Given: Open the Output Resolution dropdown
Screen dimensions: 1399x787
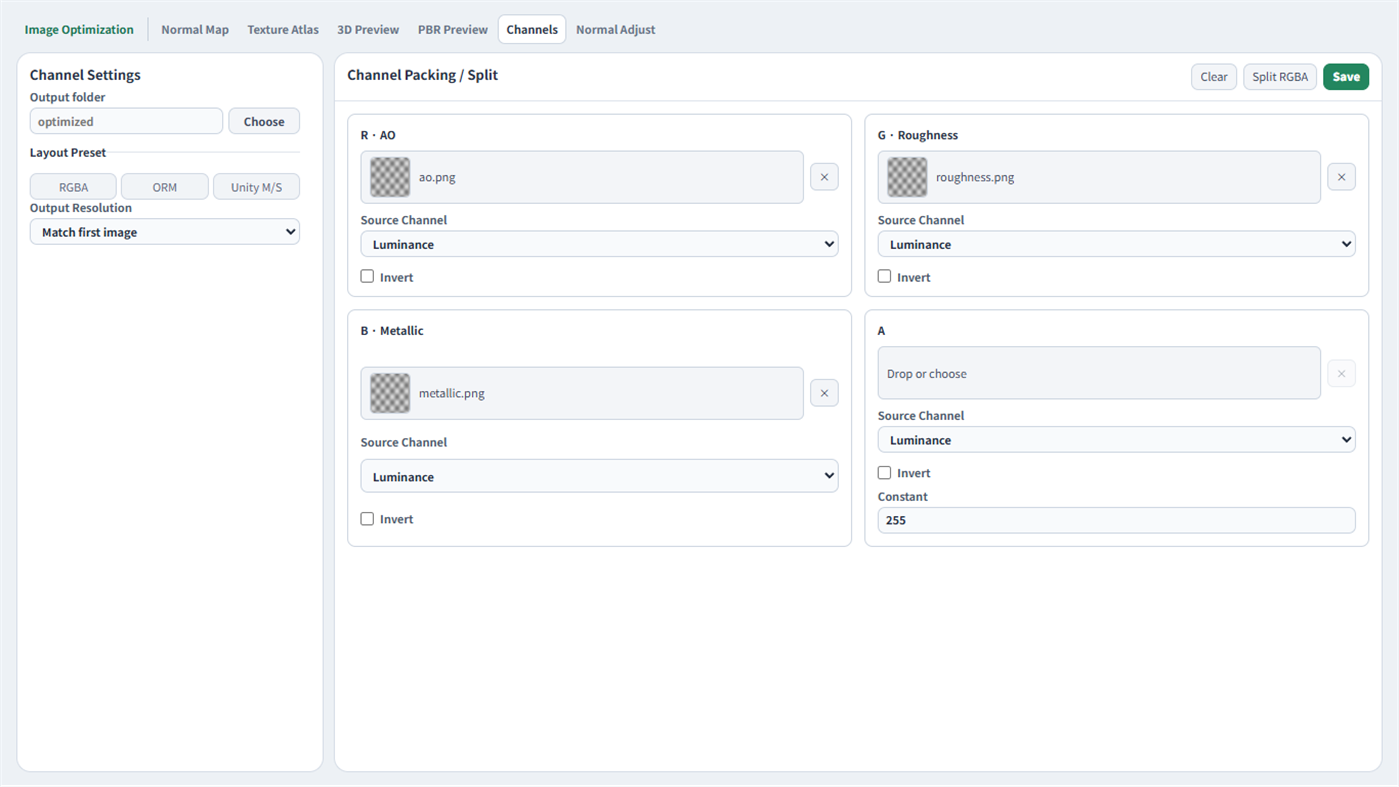Looking at the screenshot, I should pyautogui.click(x=165, y=232).
